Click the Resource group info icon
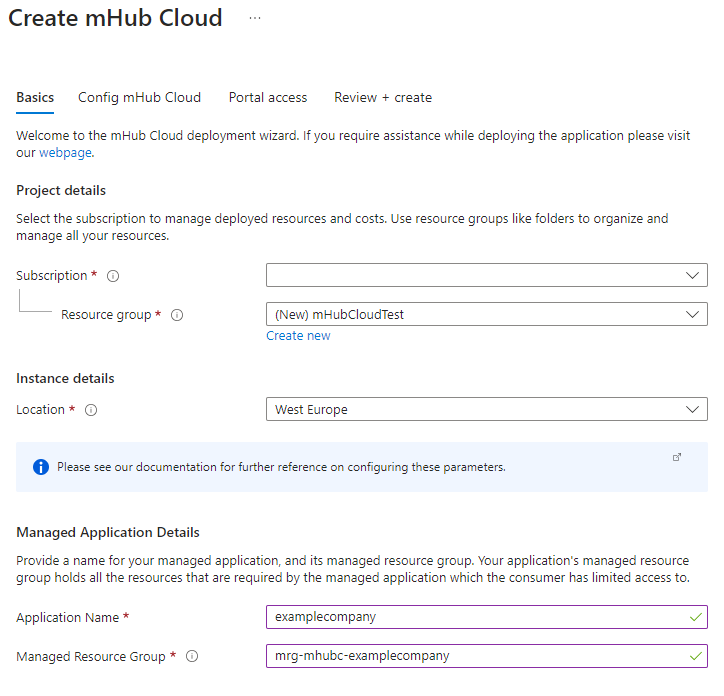This screenshot has width=724, height=696. click(177, 315)
